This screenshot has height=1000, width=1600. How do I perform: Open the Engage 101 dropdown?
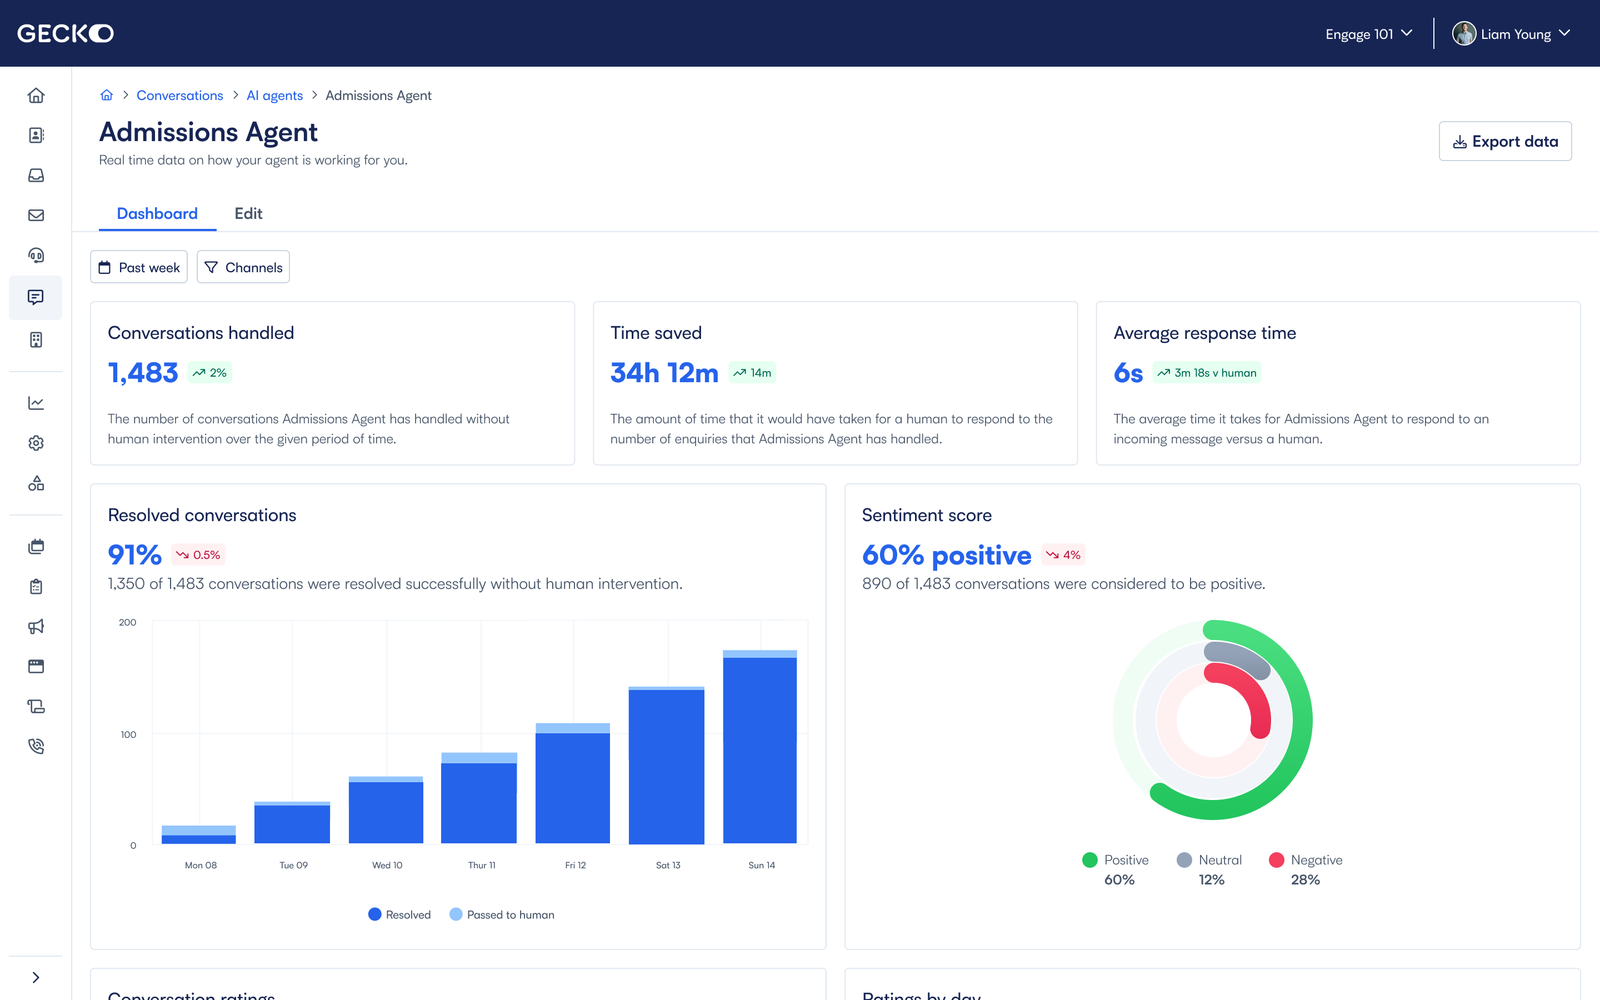1367,33
